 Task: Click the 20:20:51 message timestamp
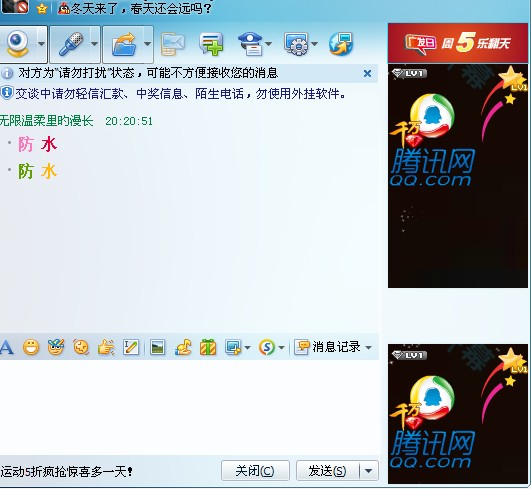tap(129, 121)
